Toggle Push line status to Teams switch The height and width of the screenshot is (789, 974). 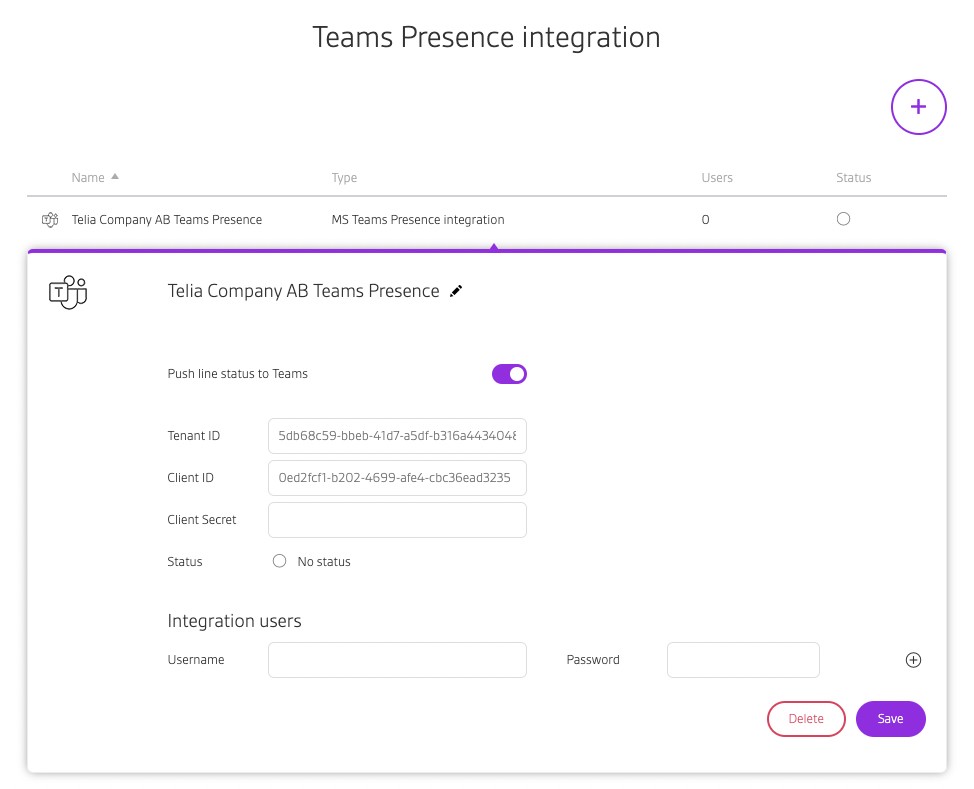(x=509, y=374)
